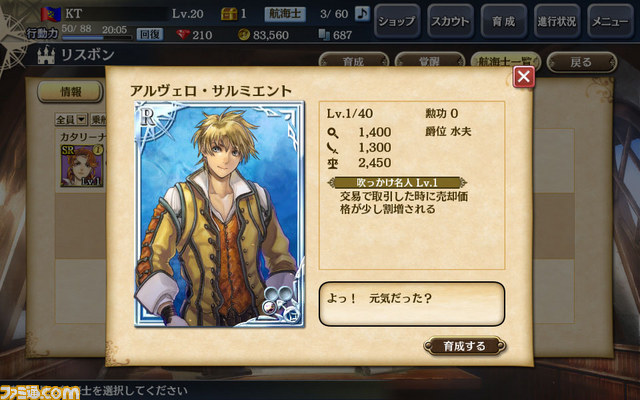Click the action power progress bar
This screenshot has height=400, width=640.
tap(97, 38)
